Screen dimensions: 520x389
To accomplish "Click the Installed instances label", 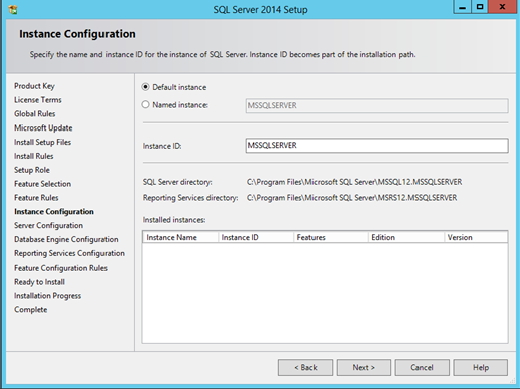I will [x=174, y=220].
